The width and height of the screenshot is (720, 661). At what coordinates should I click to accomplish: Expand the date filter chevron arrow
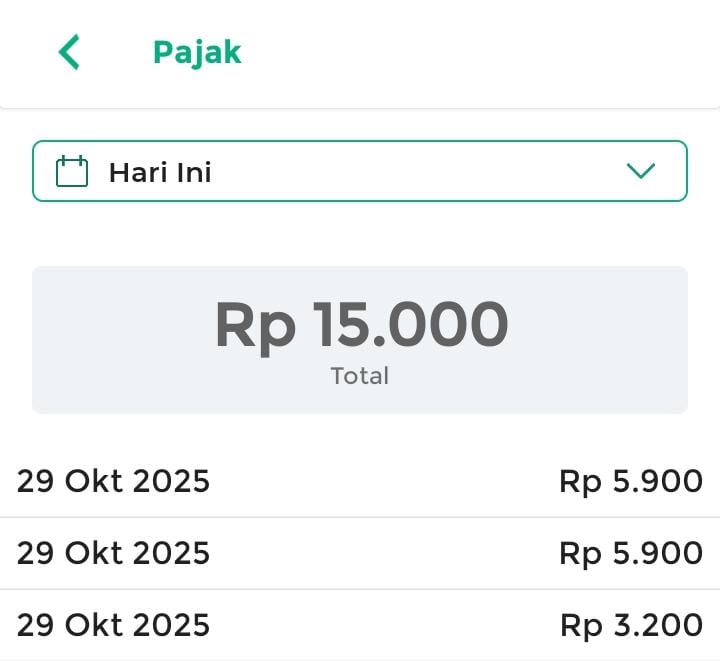pyautogui.click(x=640, y=171)
